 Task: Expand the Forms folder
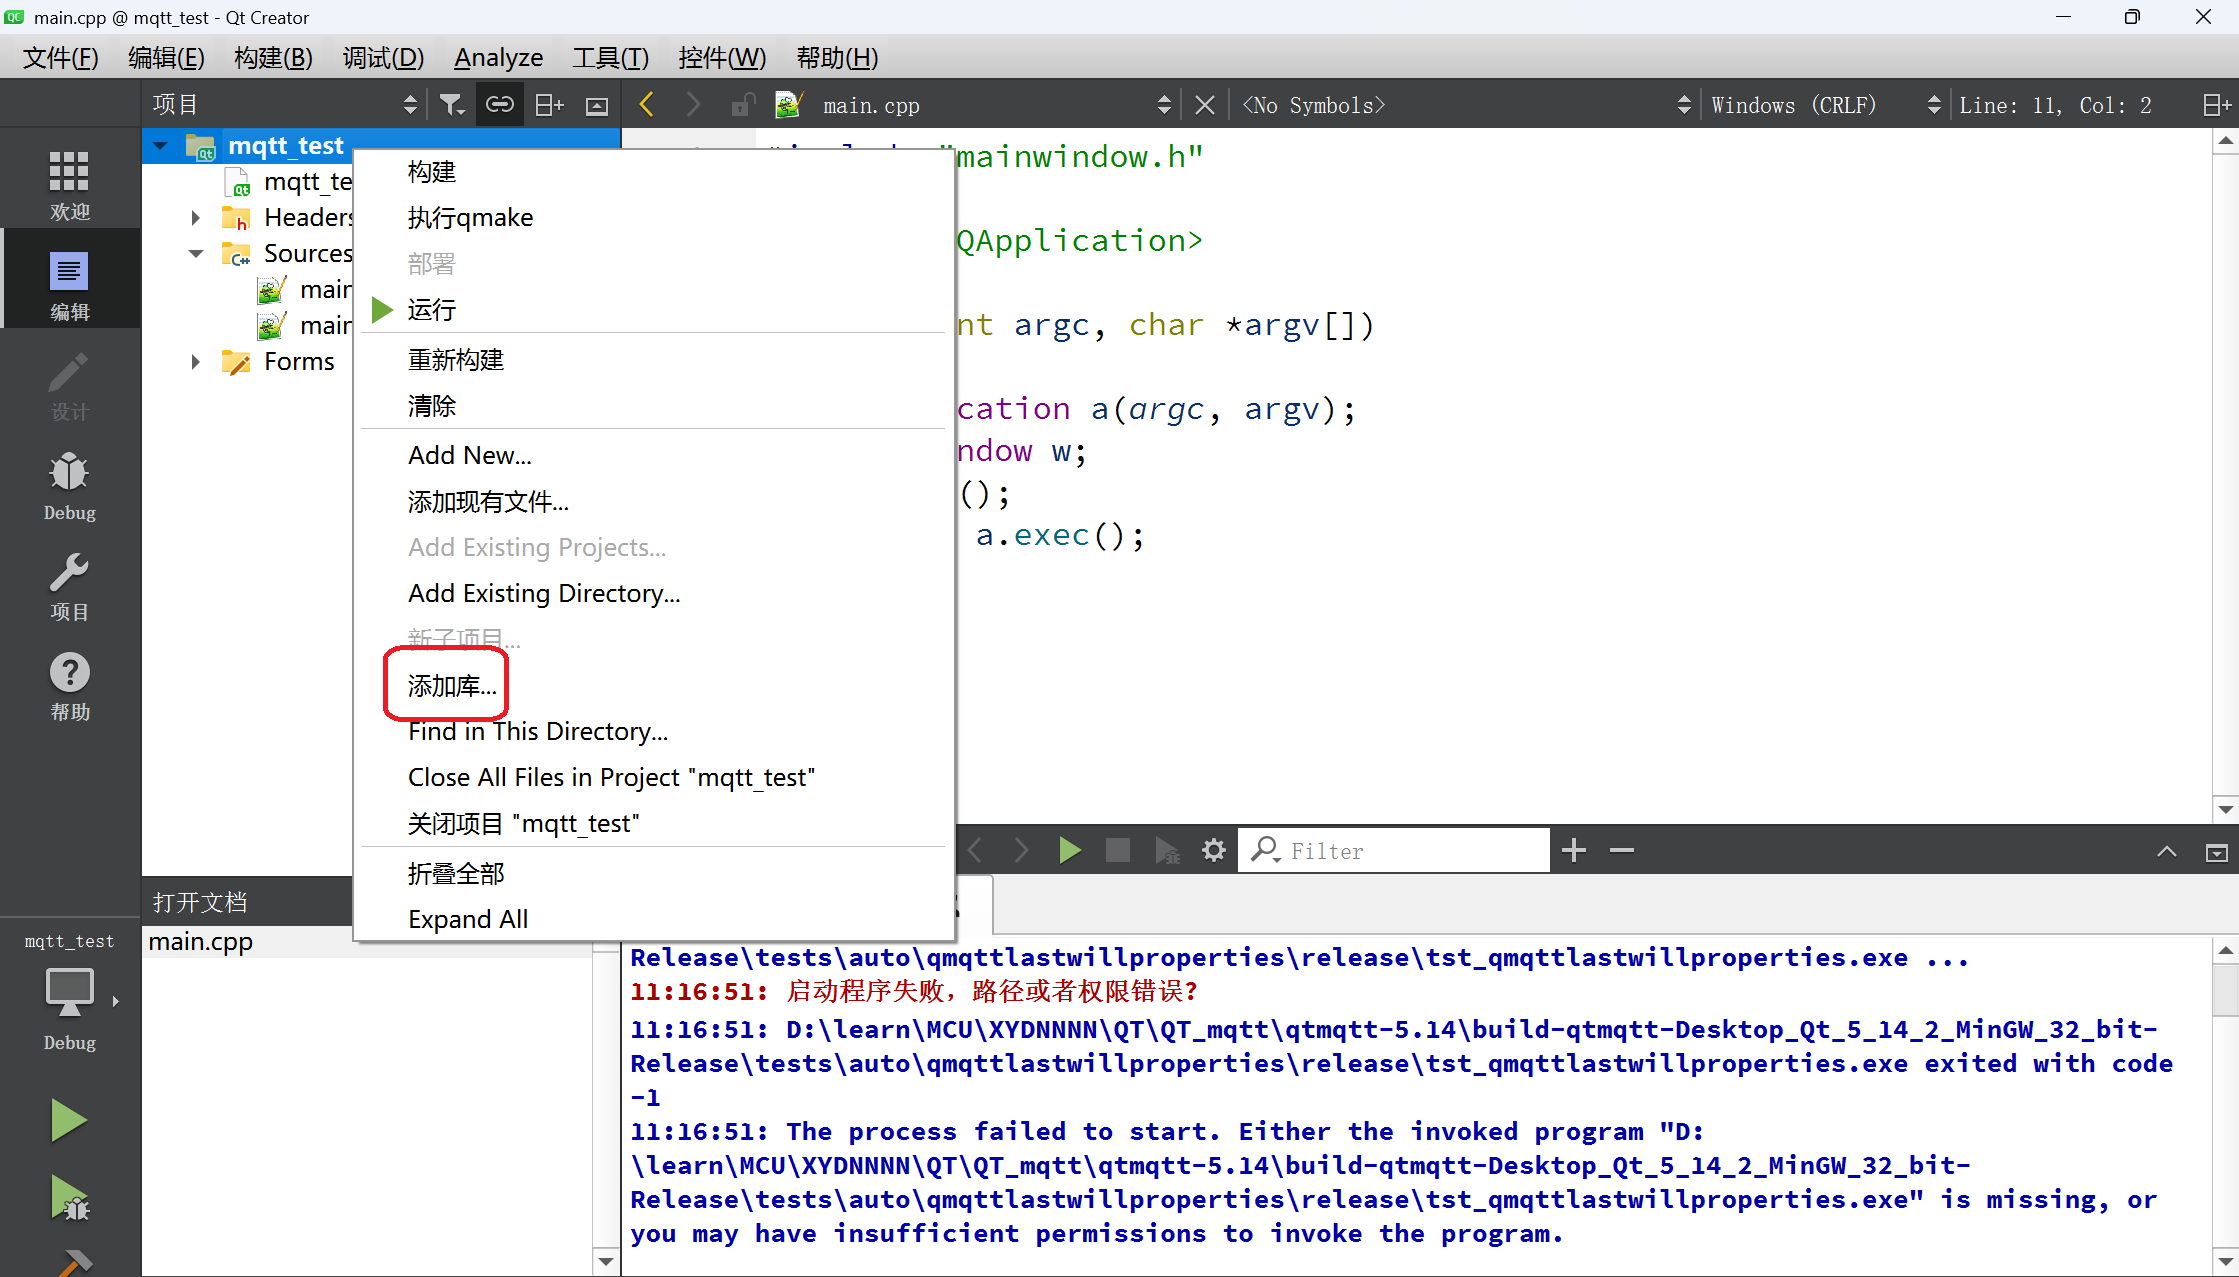pyautogui.click(x=196, y=361)
